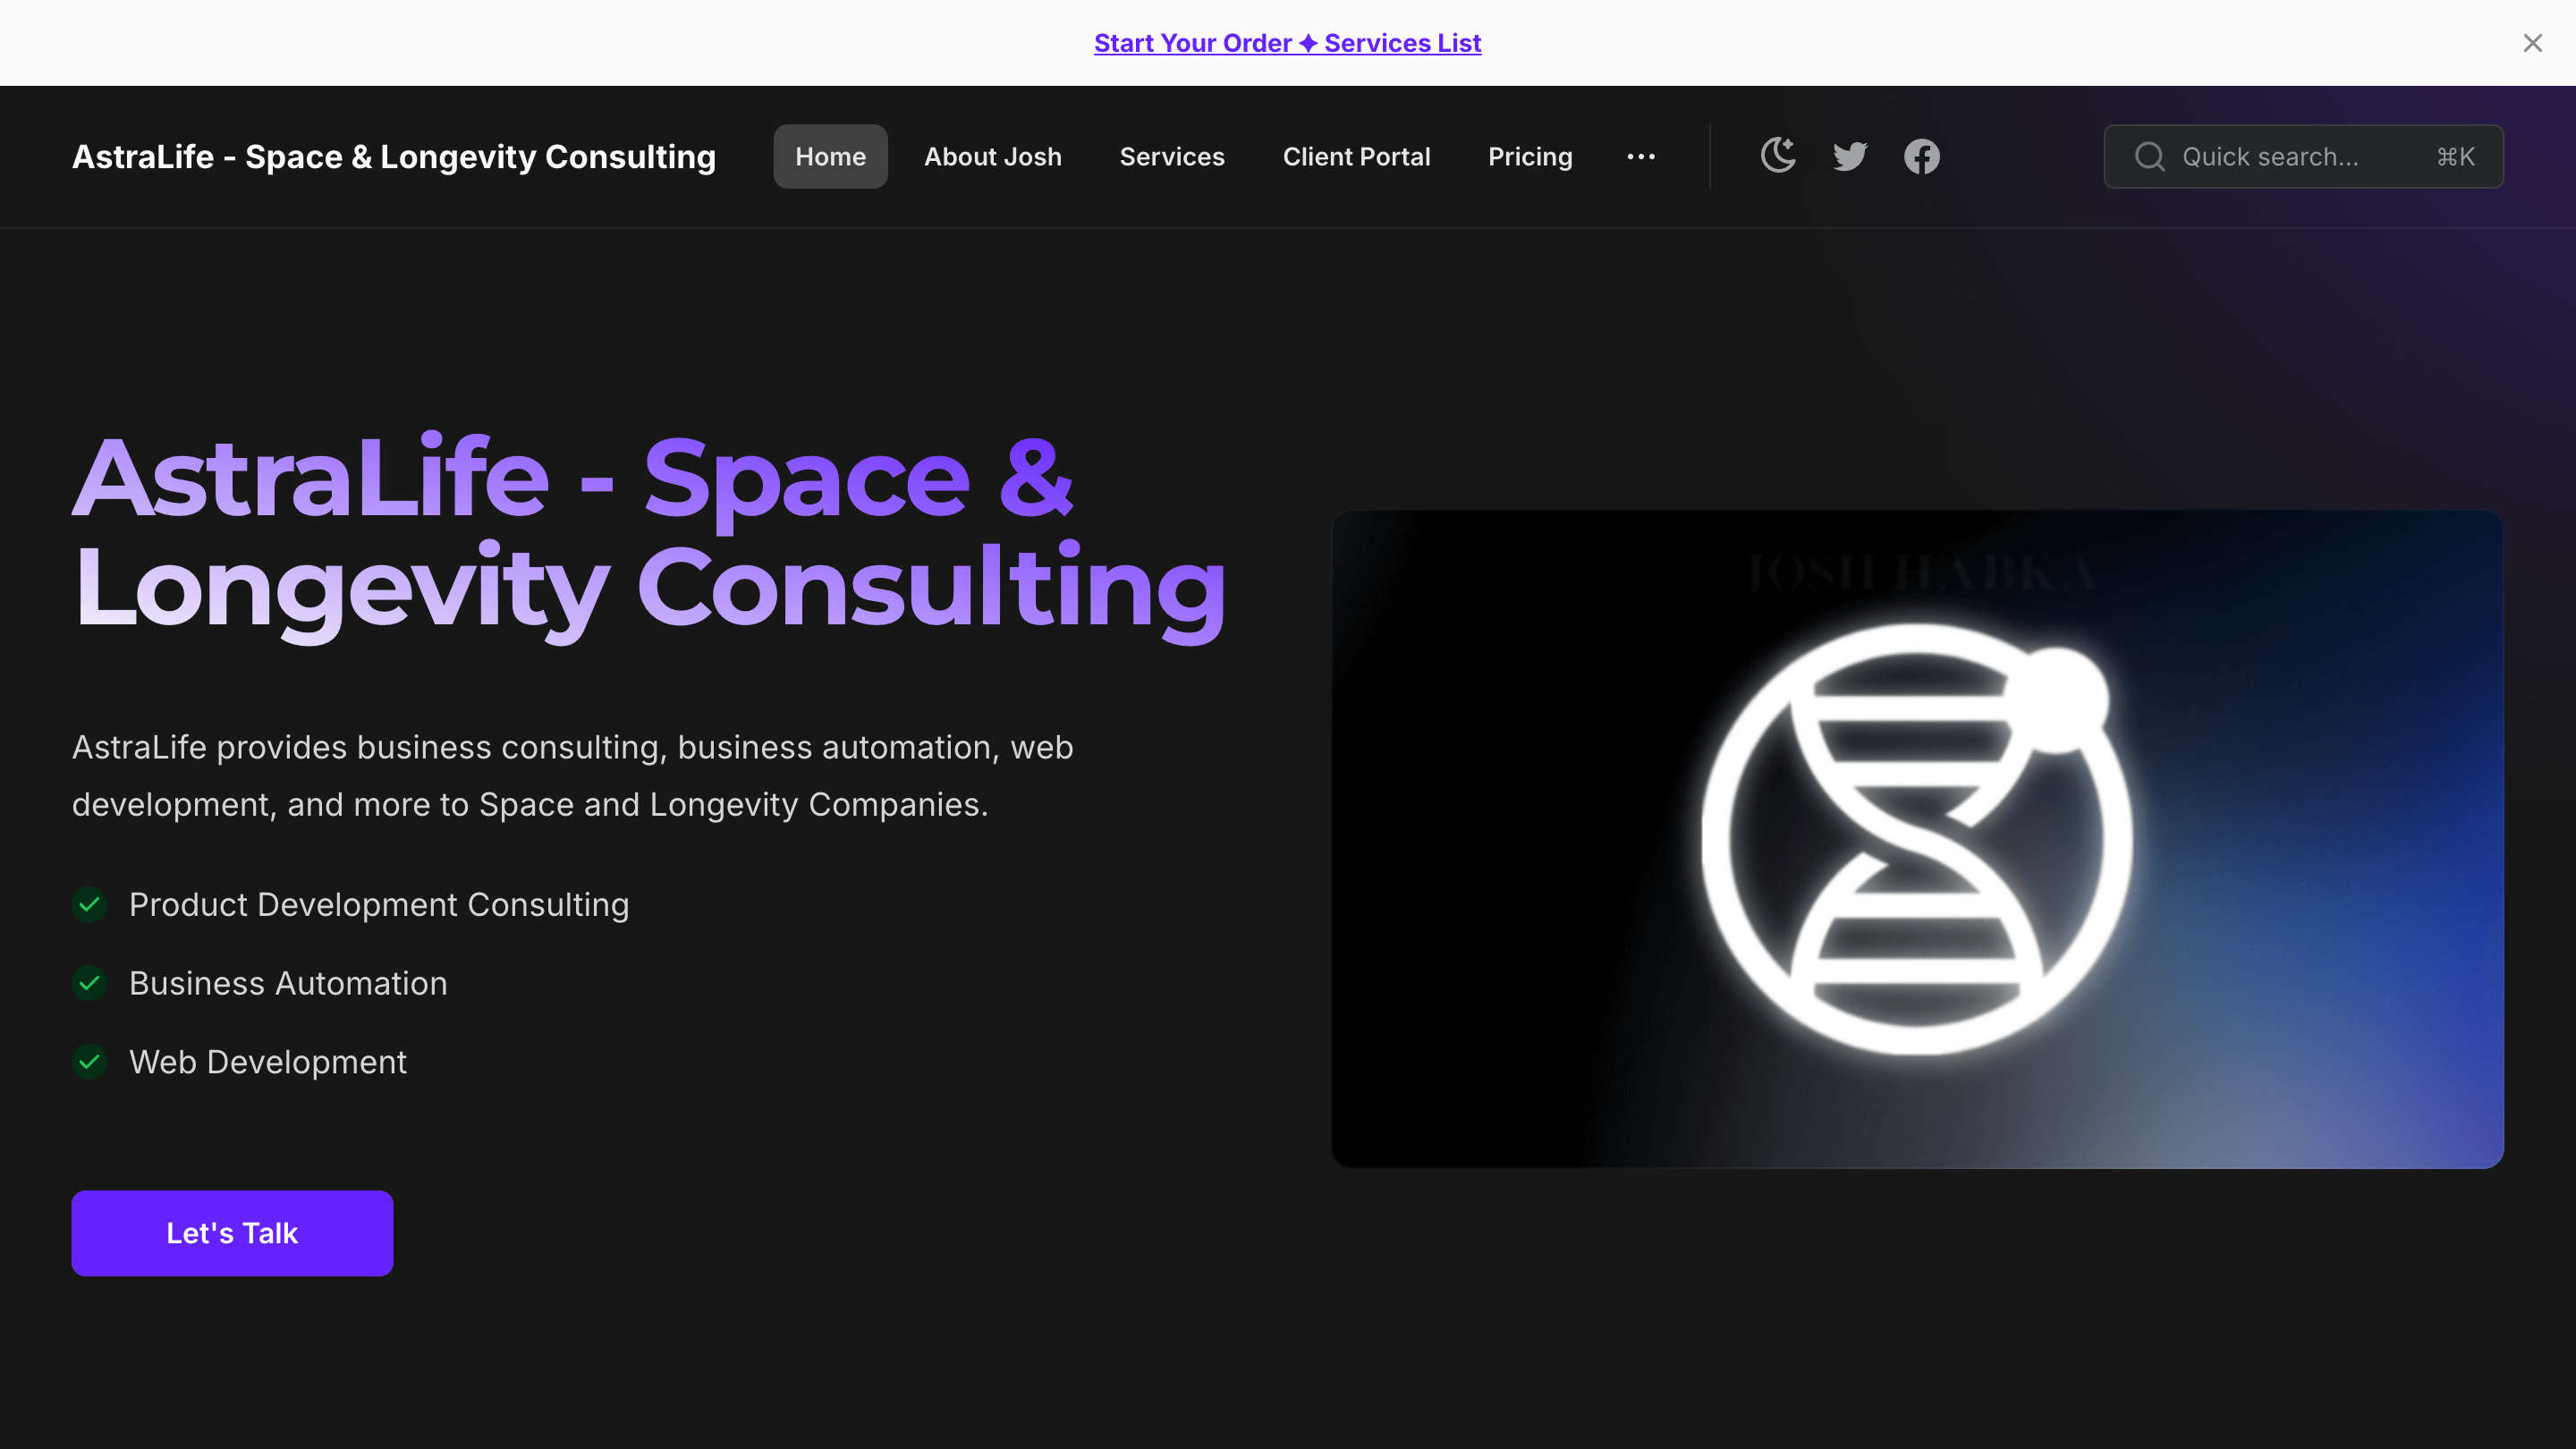The width and height of the screenshot is (2576, 1449).
Task: Expand the three-dot more menu
Action: 1641,156
